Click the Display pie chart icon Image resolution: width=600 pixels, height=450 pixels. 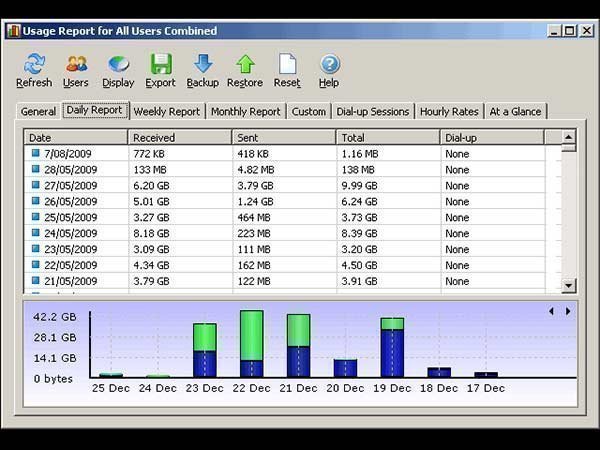(118, 65)
